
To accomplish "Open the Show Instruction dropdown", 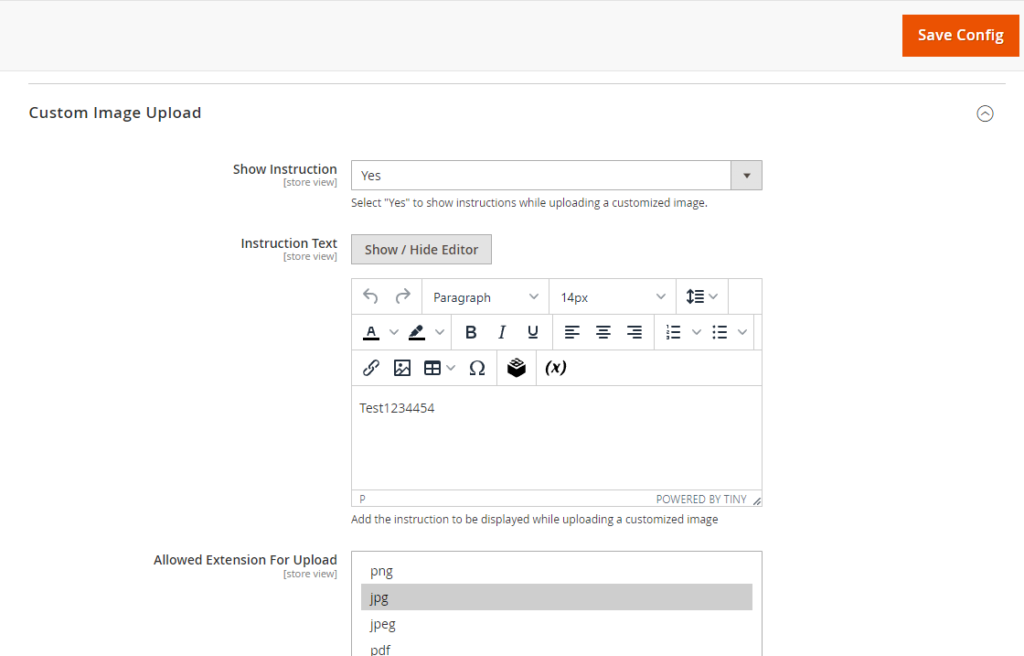I will (x=555, y=175).
